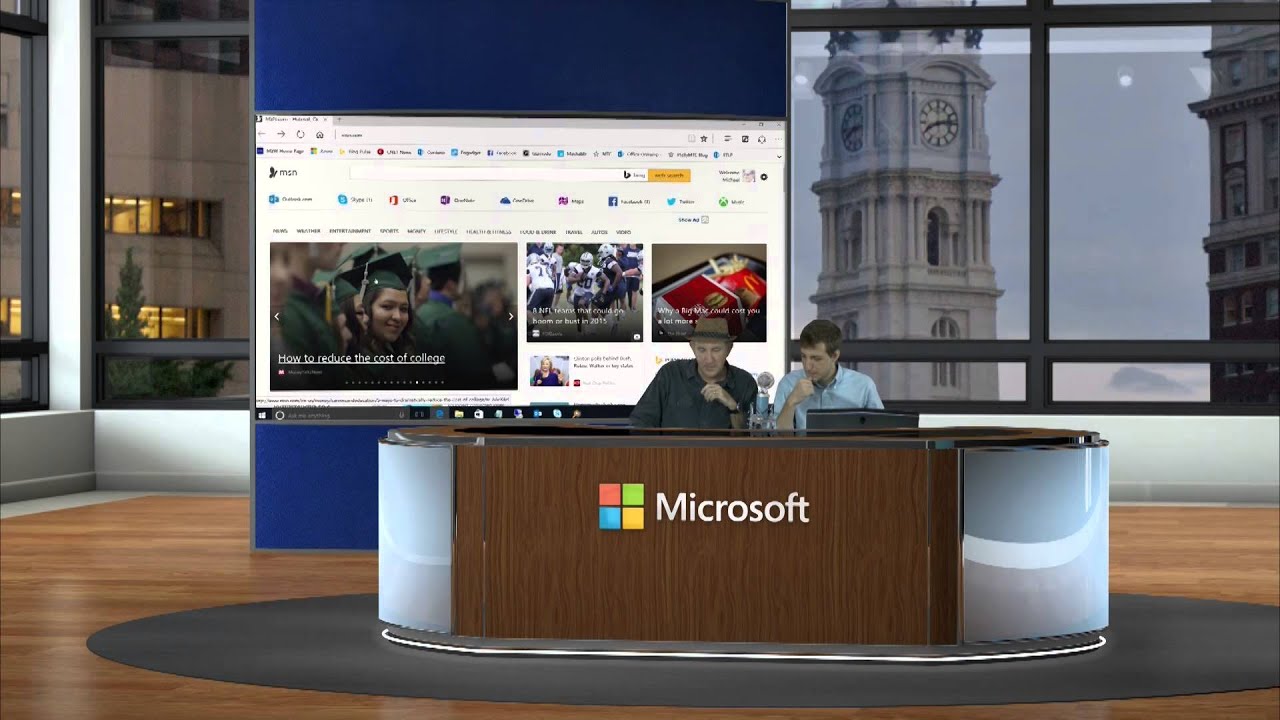
Task: Open MSN Home Page favorite
Action: (x=281, y=152)
